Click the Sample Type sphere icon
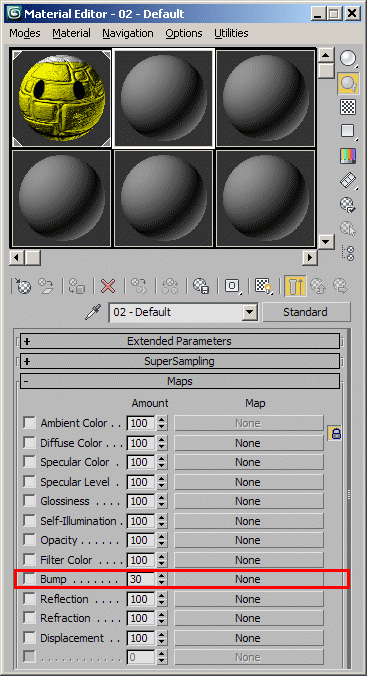The width and height of the screenshot is (367, 676). (x=348, y=59)
